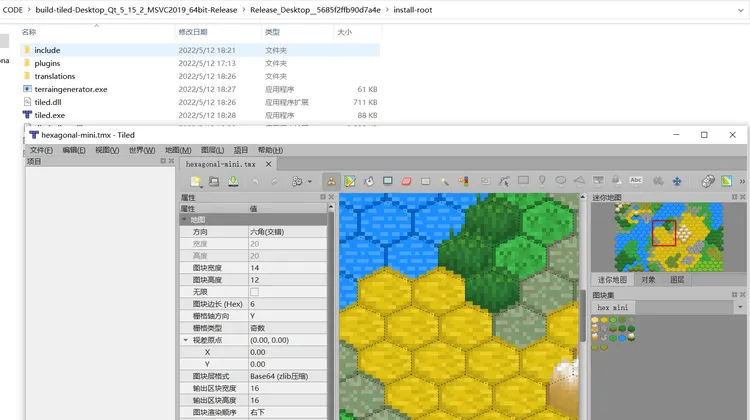Click the Redo arrow in toolbar
This screenshot has width=750, height=420.
274,181
